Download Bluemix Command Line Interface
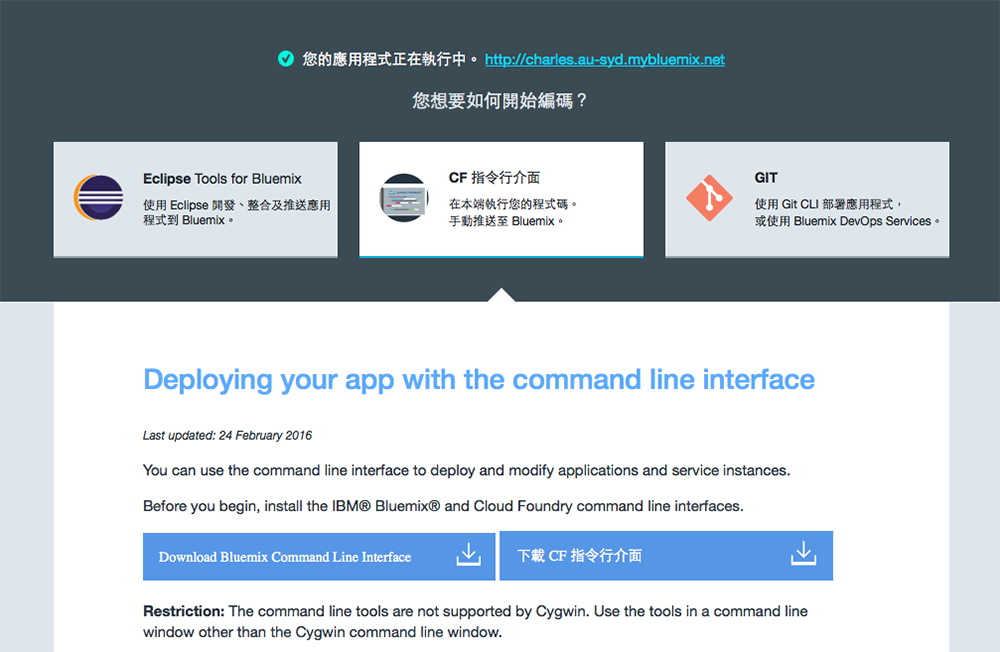Image resolution: width=1000 pixels, height=652 pixels. (319, 556)
